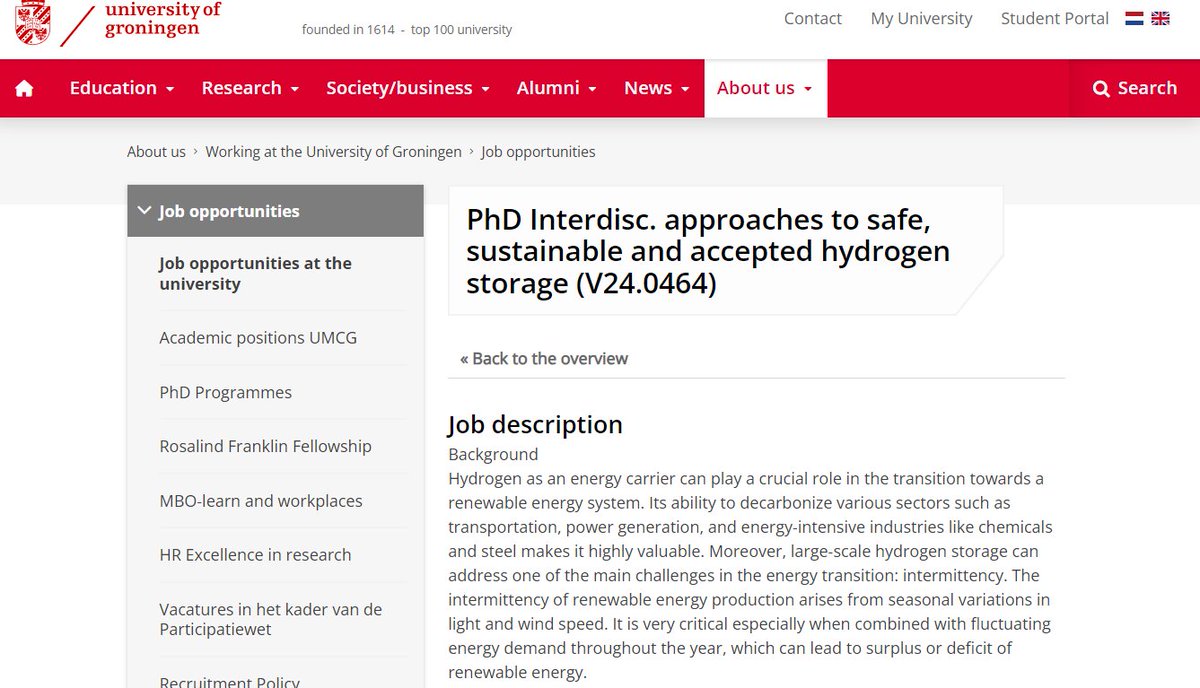1200x688 pixels.
Task: Open the University of Groningen logo
Action: point(118,22)
